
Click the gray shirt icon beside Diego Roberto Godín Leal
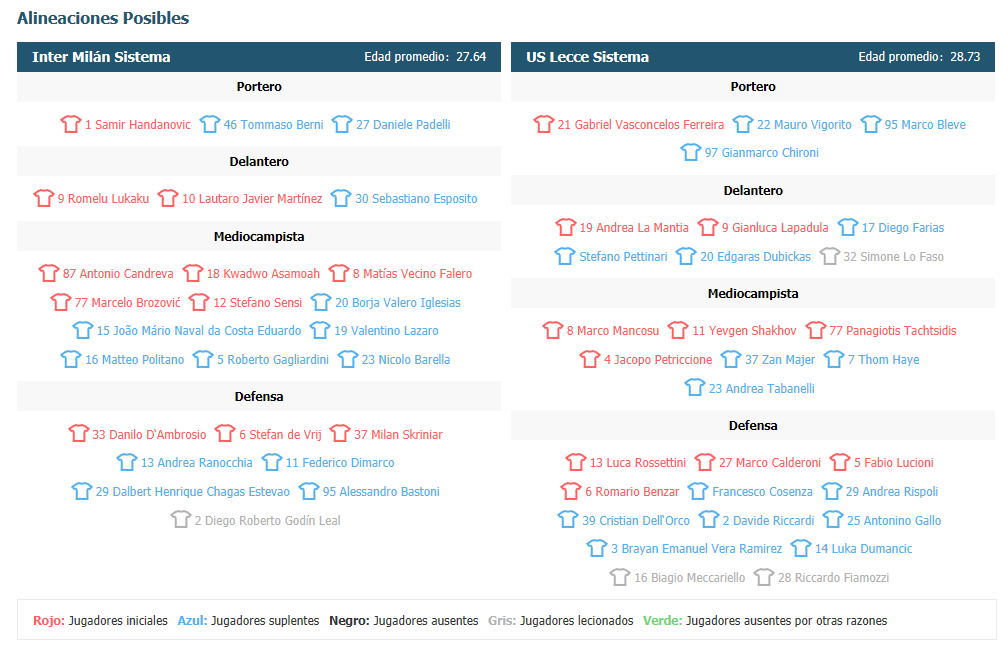[181, 520]
